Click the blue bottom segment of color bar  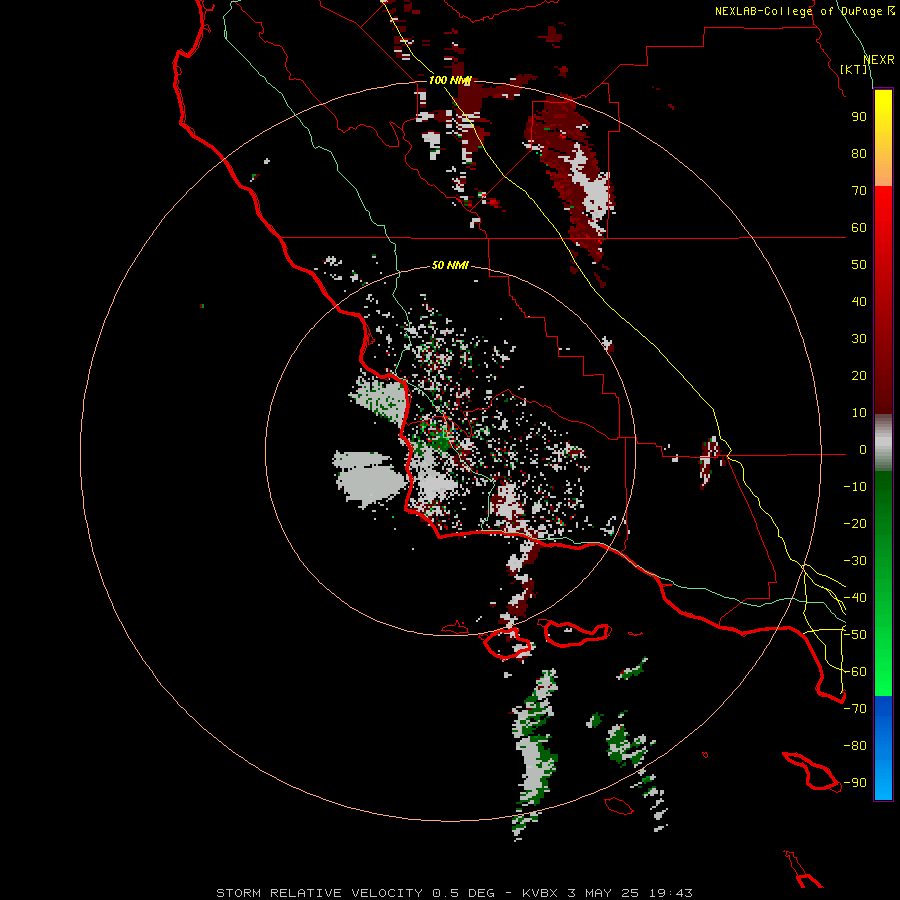[x=883, y=748]
